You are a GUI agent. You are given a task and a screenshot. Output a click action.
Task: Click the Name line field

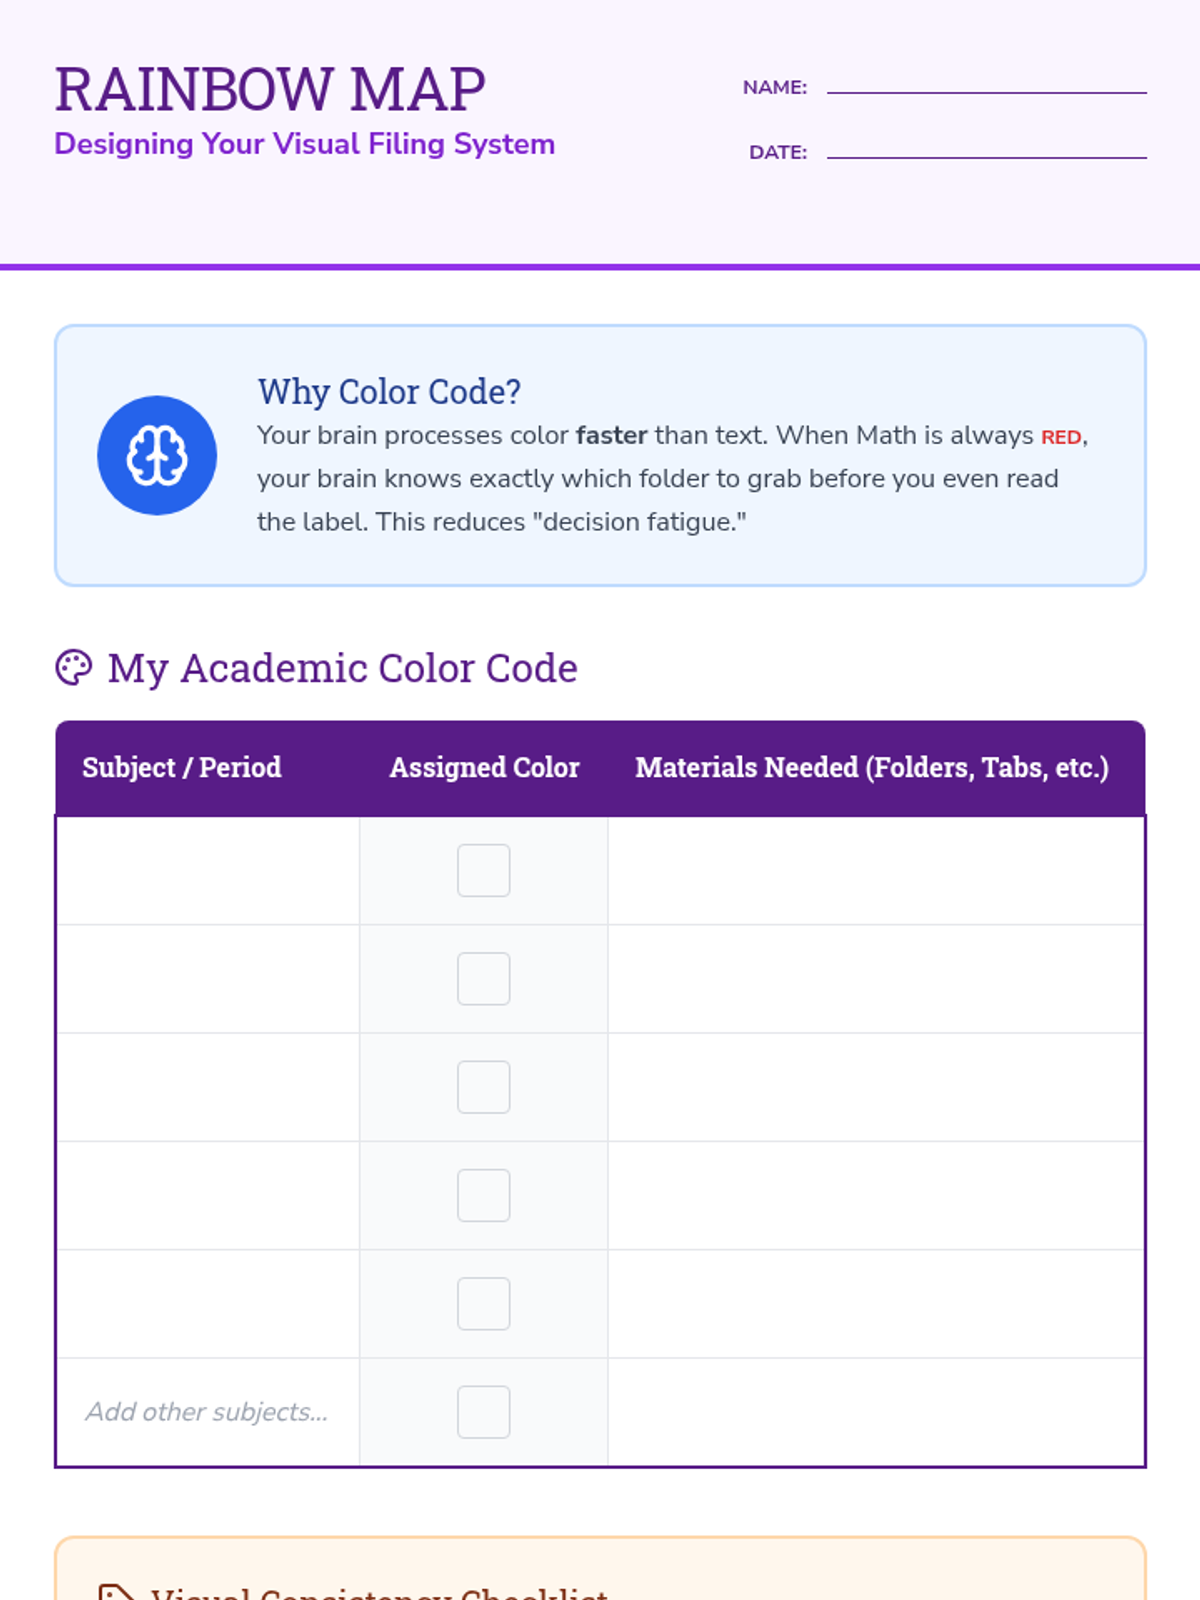(x=986, y=82)
